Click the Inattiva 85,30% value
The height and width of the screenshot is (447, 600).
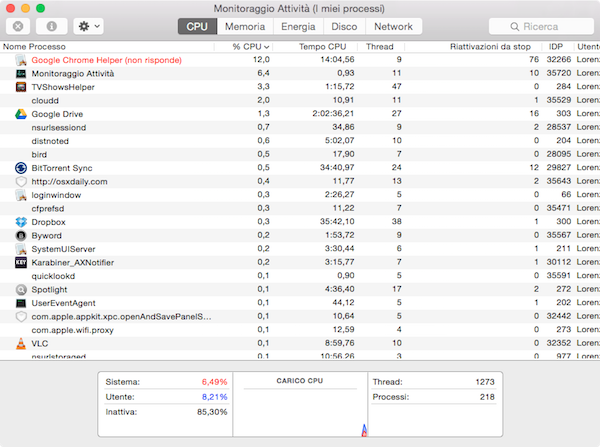[212, 412]
